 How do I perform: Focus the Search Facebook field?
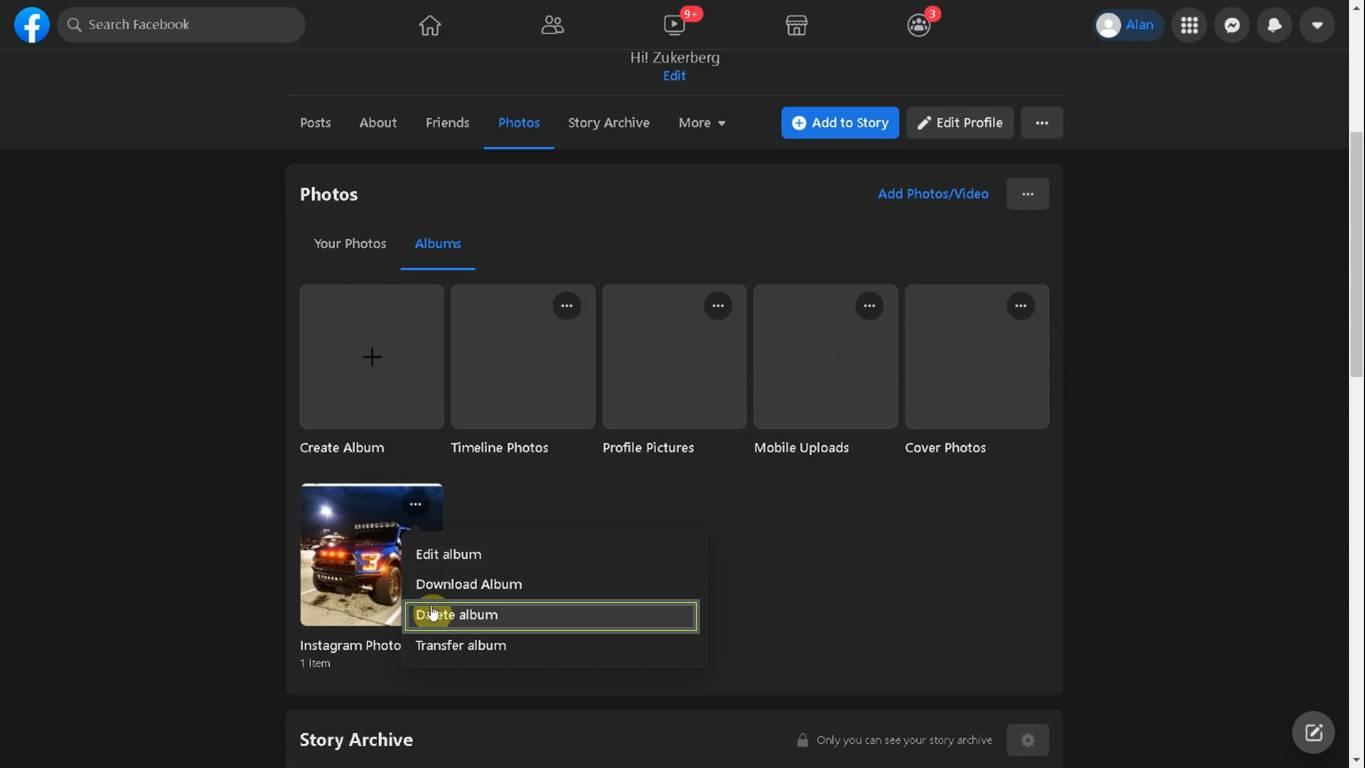(x=181, y=25)
